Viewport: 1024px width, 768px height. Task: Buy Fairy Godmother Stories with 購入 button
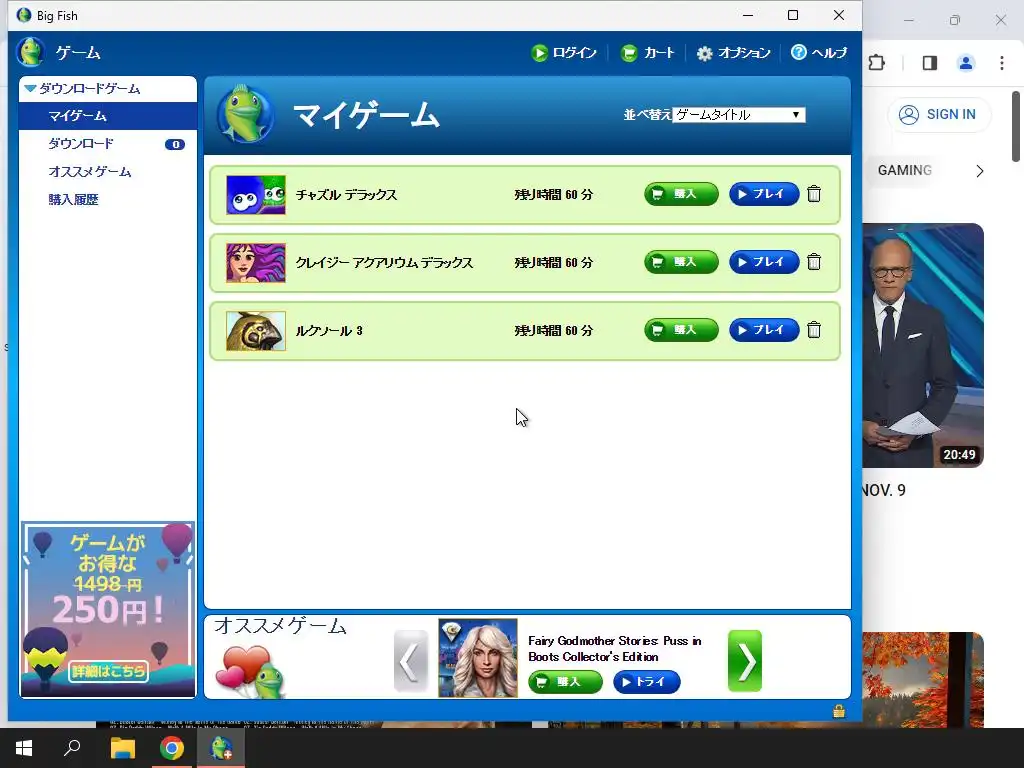pos(566,682)
